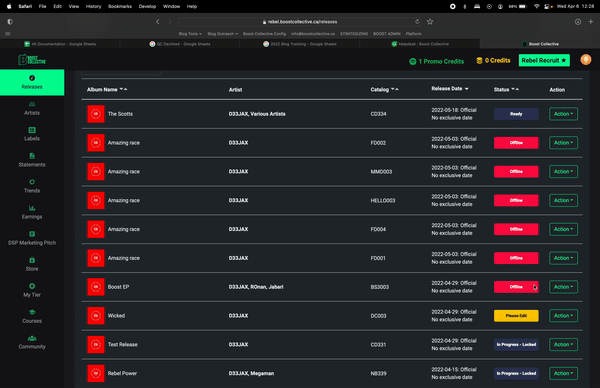The width and height of the screenshot is (600, 388).
Task: Switch to QC Declined Google Sheets tab
Action: pyautogui.click(x=180, y=44)
